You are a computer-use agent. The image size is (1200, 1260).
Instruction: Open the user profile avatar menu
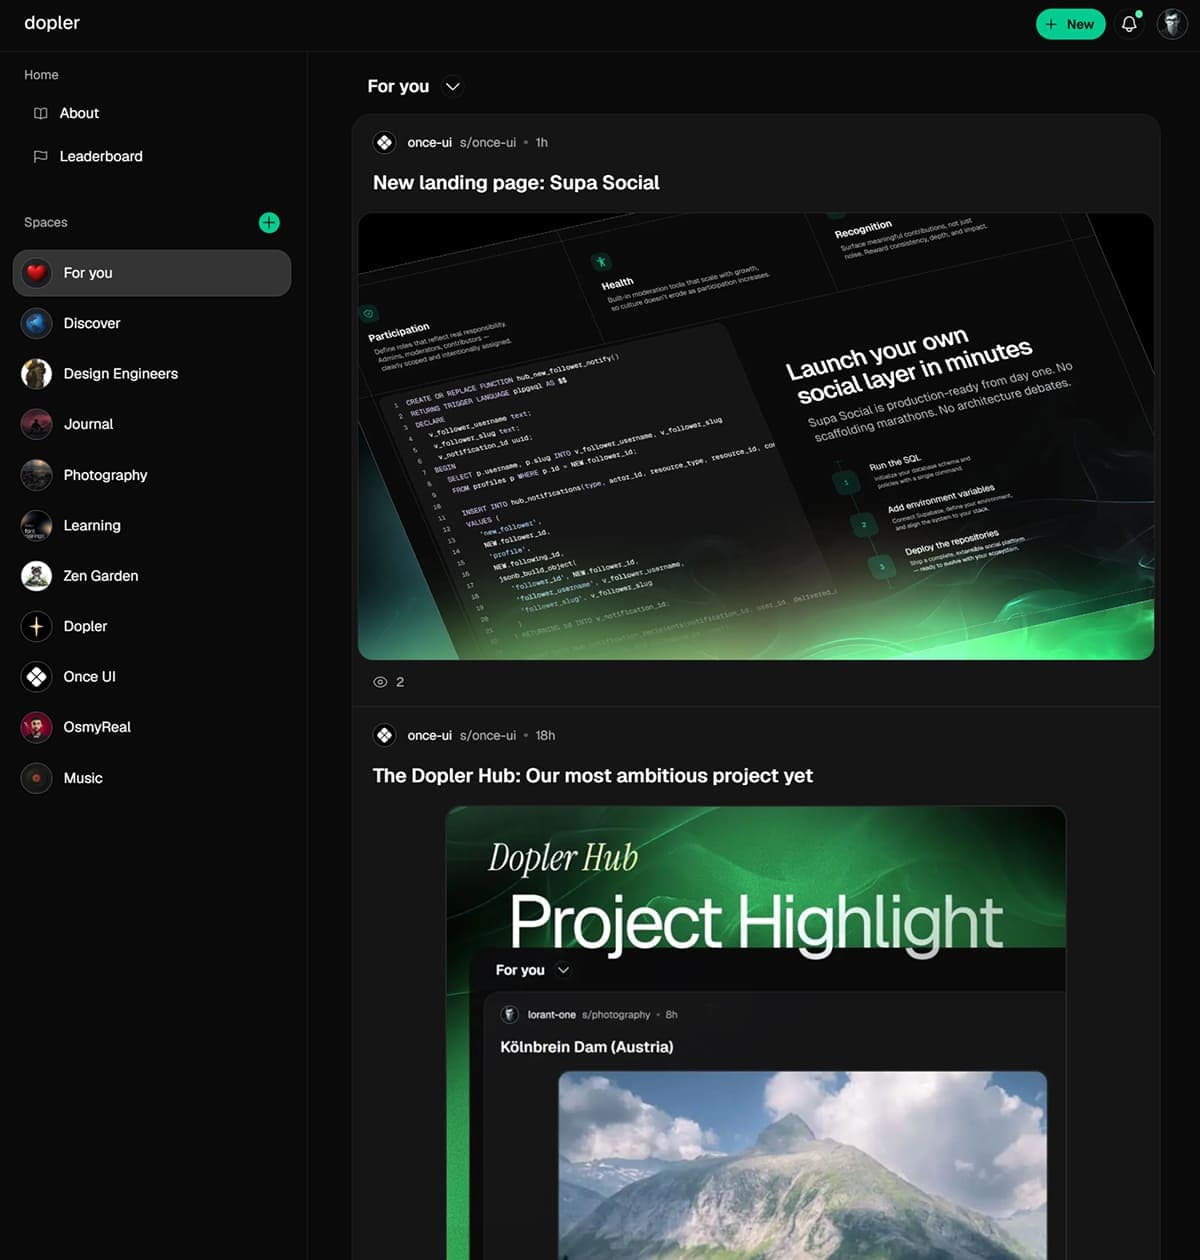click(x=1171, y=24)
